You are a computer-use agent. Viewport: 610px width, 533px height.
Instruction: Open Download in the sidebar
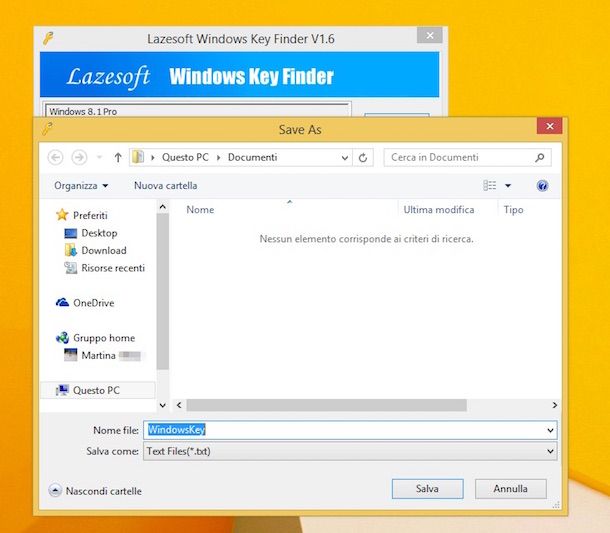104,251
